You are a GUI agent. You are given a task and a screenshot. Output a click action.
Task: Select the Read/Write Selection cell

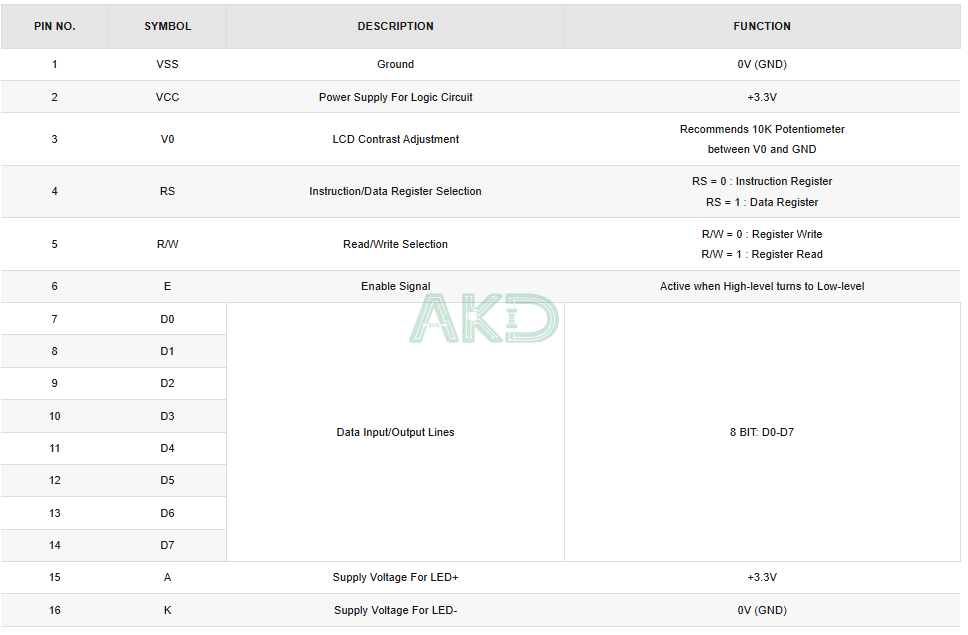click(x=396, y=244)
